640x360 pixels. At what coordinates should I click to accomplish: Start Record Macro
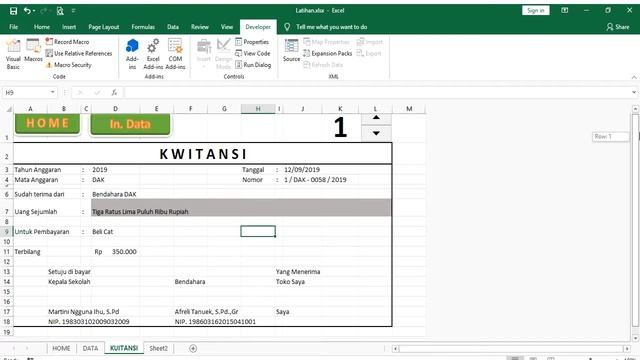point(67,42)
